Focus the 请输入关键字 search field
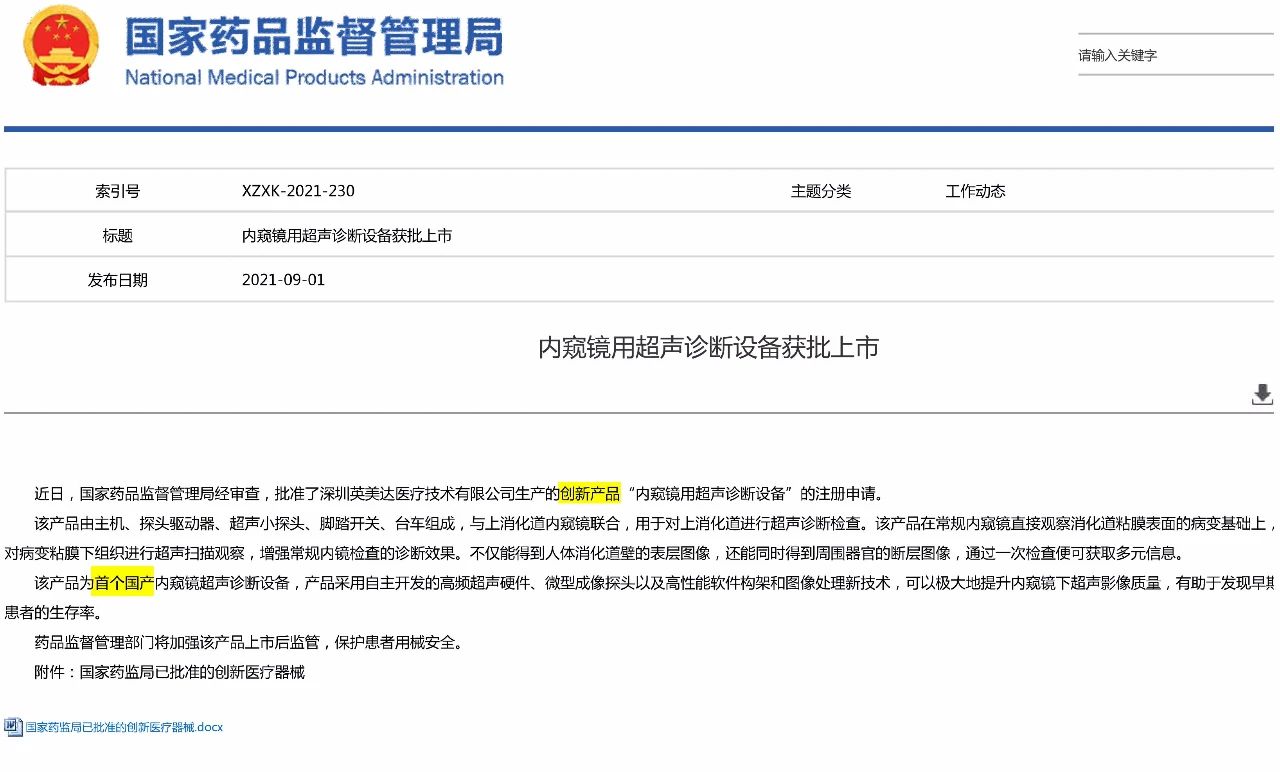Screen dimensions: 1280x772 point(1176,56)
